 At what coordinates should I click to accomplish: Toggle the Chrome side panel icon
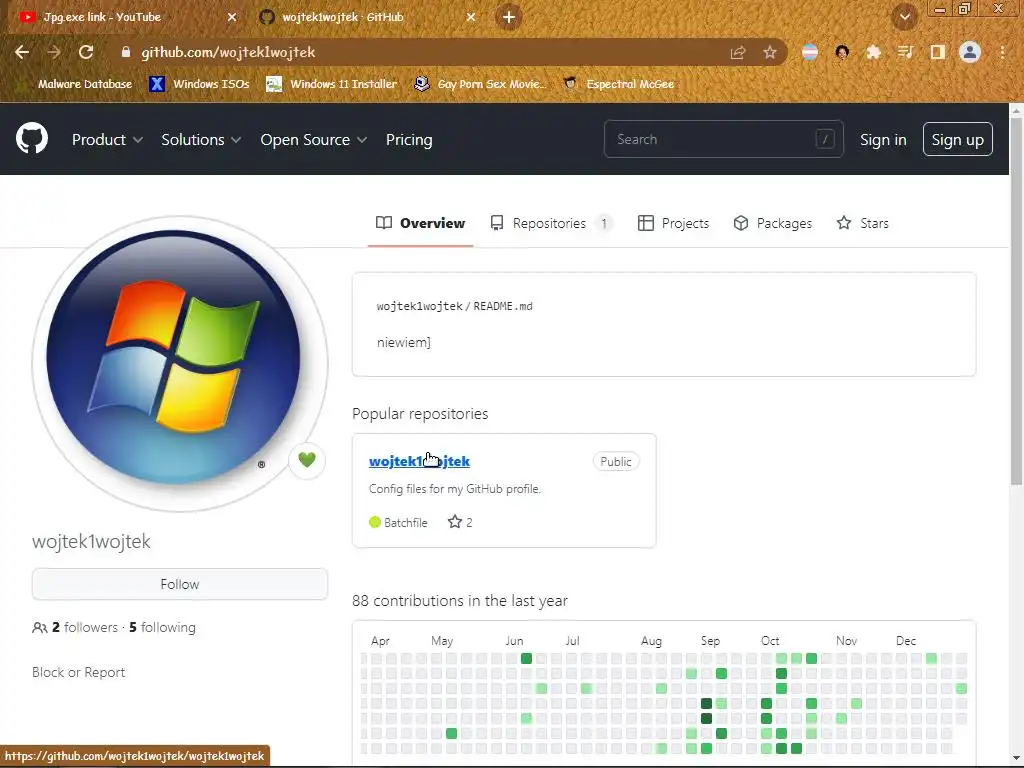(x=937, y=52)
